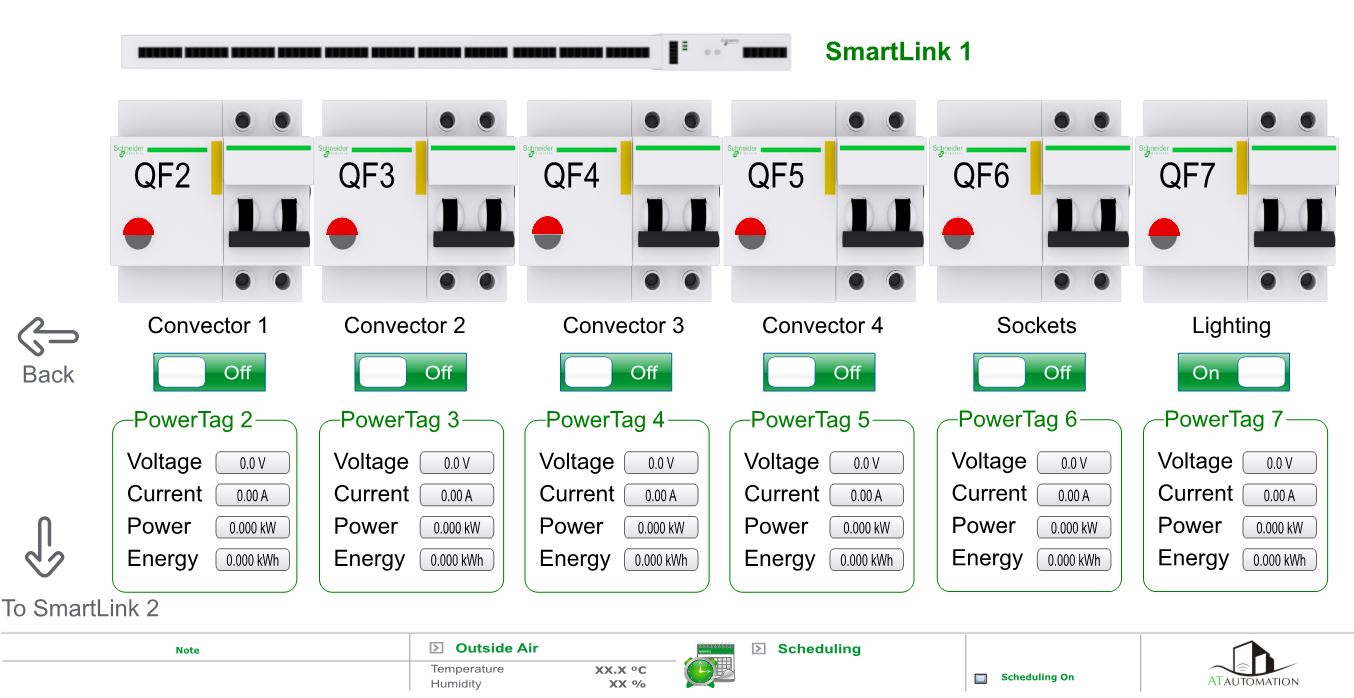The image size is (1354, 698).
Task: Click the Back arrow icon
Action: click(47, 338)
